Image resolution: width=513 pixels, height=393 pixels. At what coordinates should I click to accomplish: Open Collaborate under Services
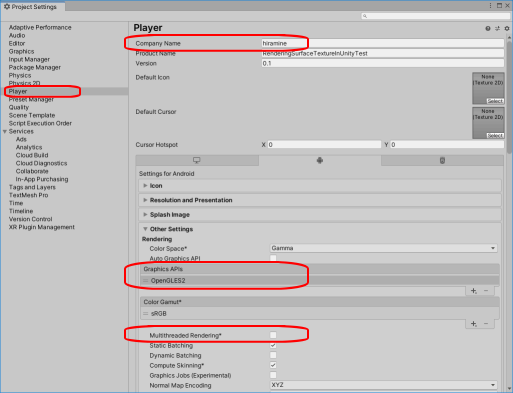[32, 171]
